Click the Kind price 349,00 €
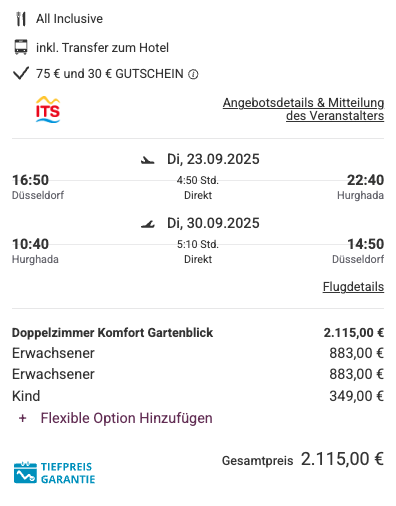The height and width of the screenshot is (506, 396). click(x=357, y=396)
